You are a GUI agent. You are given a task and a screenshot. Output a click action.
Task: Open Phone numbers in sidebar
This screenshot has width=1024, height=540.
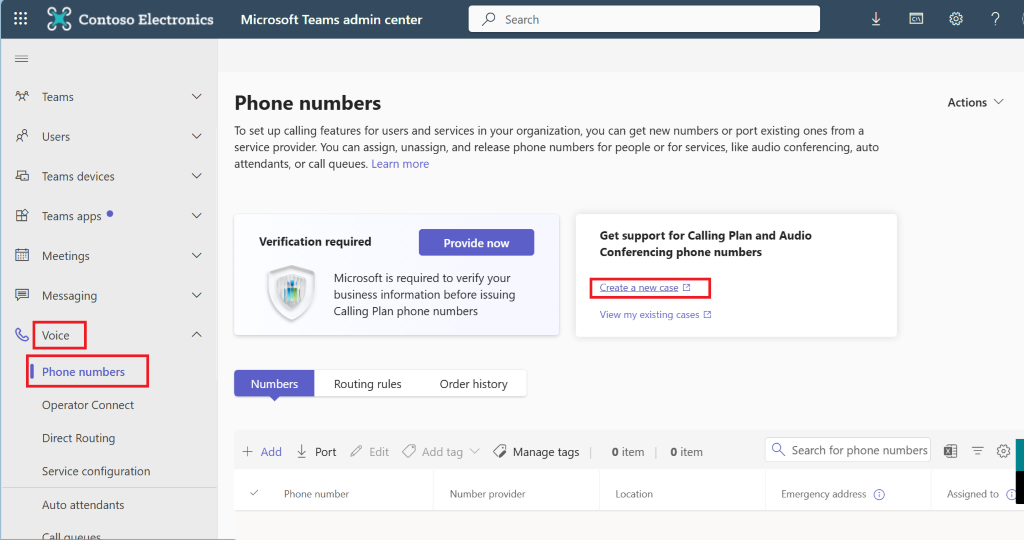pyautogui.click(x=83, y=372)
